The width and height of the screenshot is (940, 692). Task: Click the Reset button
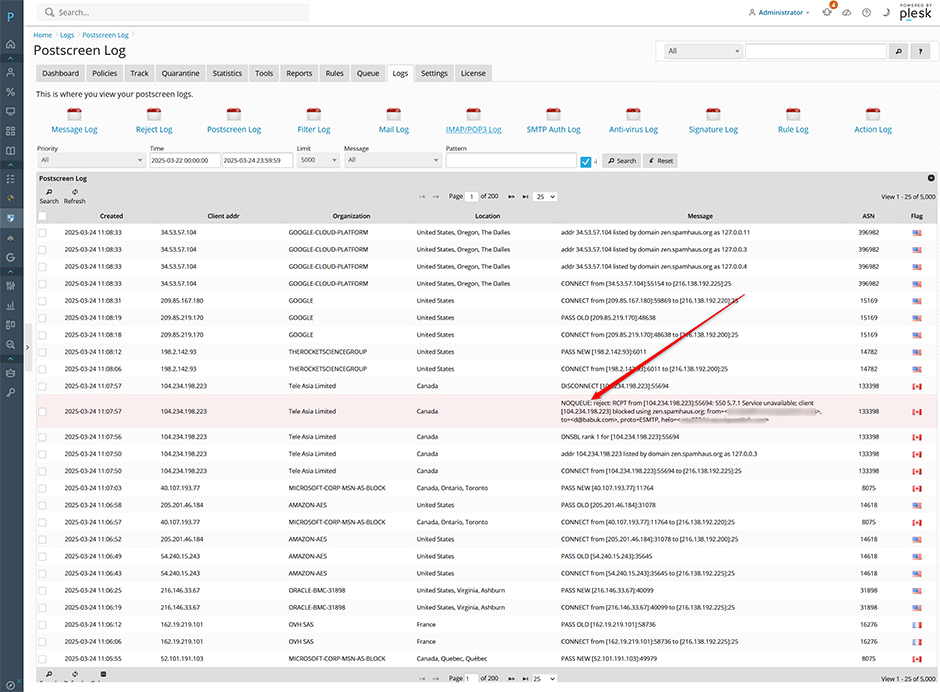click(x=660, y=161)
